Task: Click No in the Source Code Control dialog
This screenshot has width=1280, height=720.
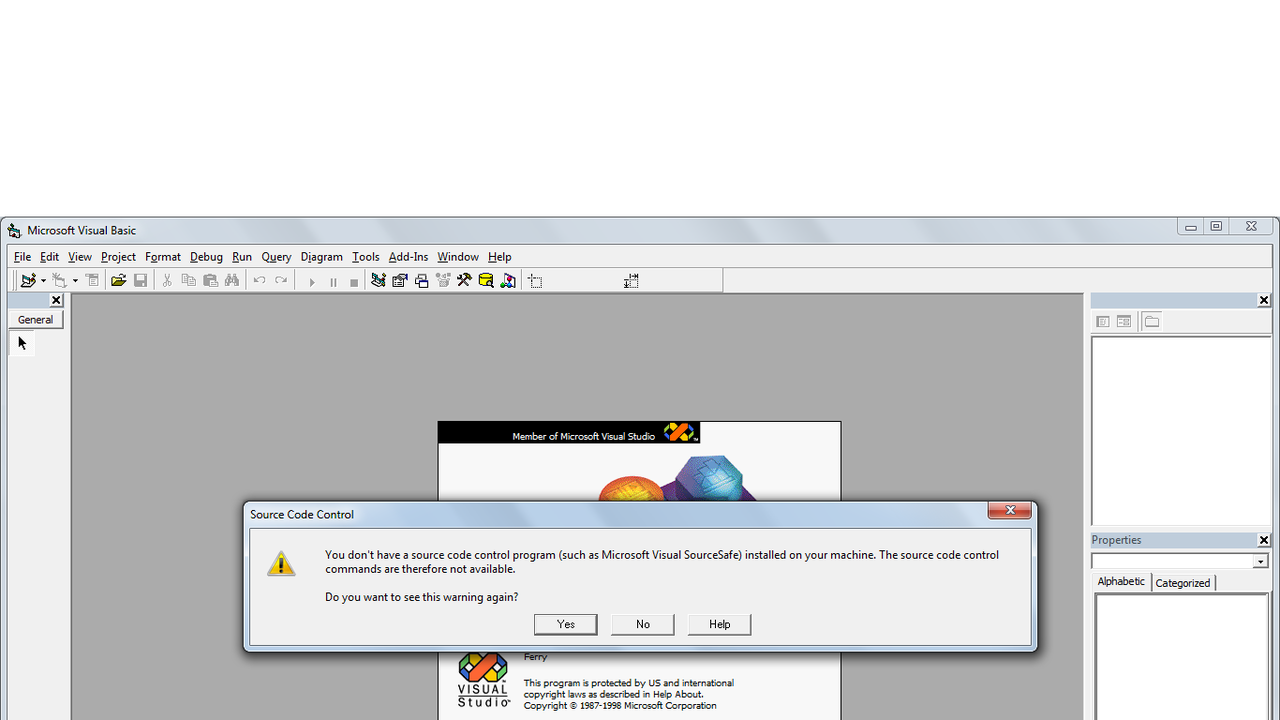Action: pos(643,624)
